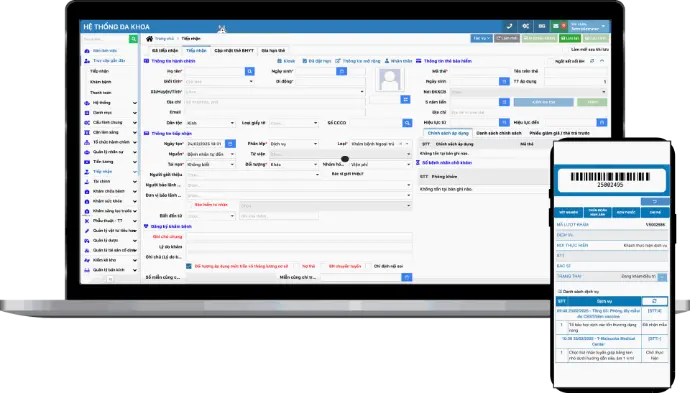Tick the Bảo hiểm tư nhân checkbox
This screenshot has height=393, width=690.
pyautogui.click(x=191, y=205)
